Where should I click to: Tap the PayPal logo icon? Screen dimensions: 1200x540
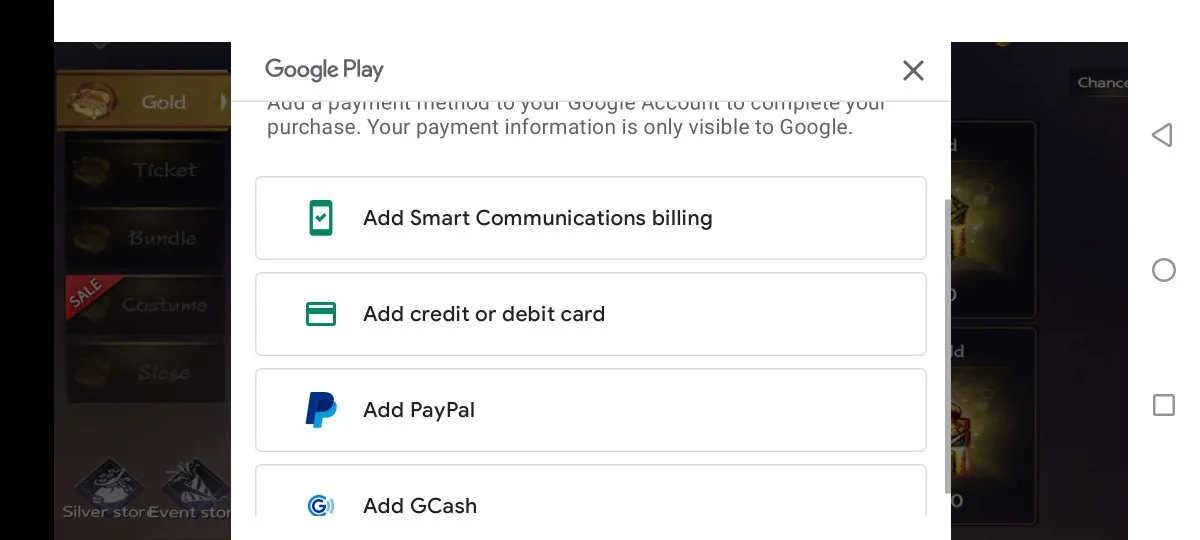321,410
